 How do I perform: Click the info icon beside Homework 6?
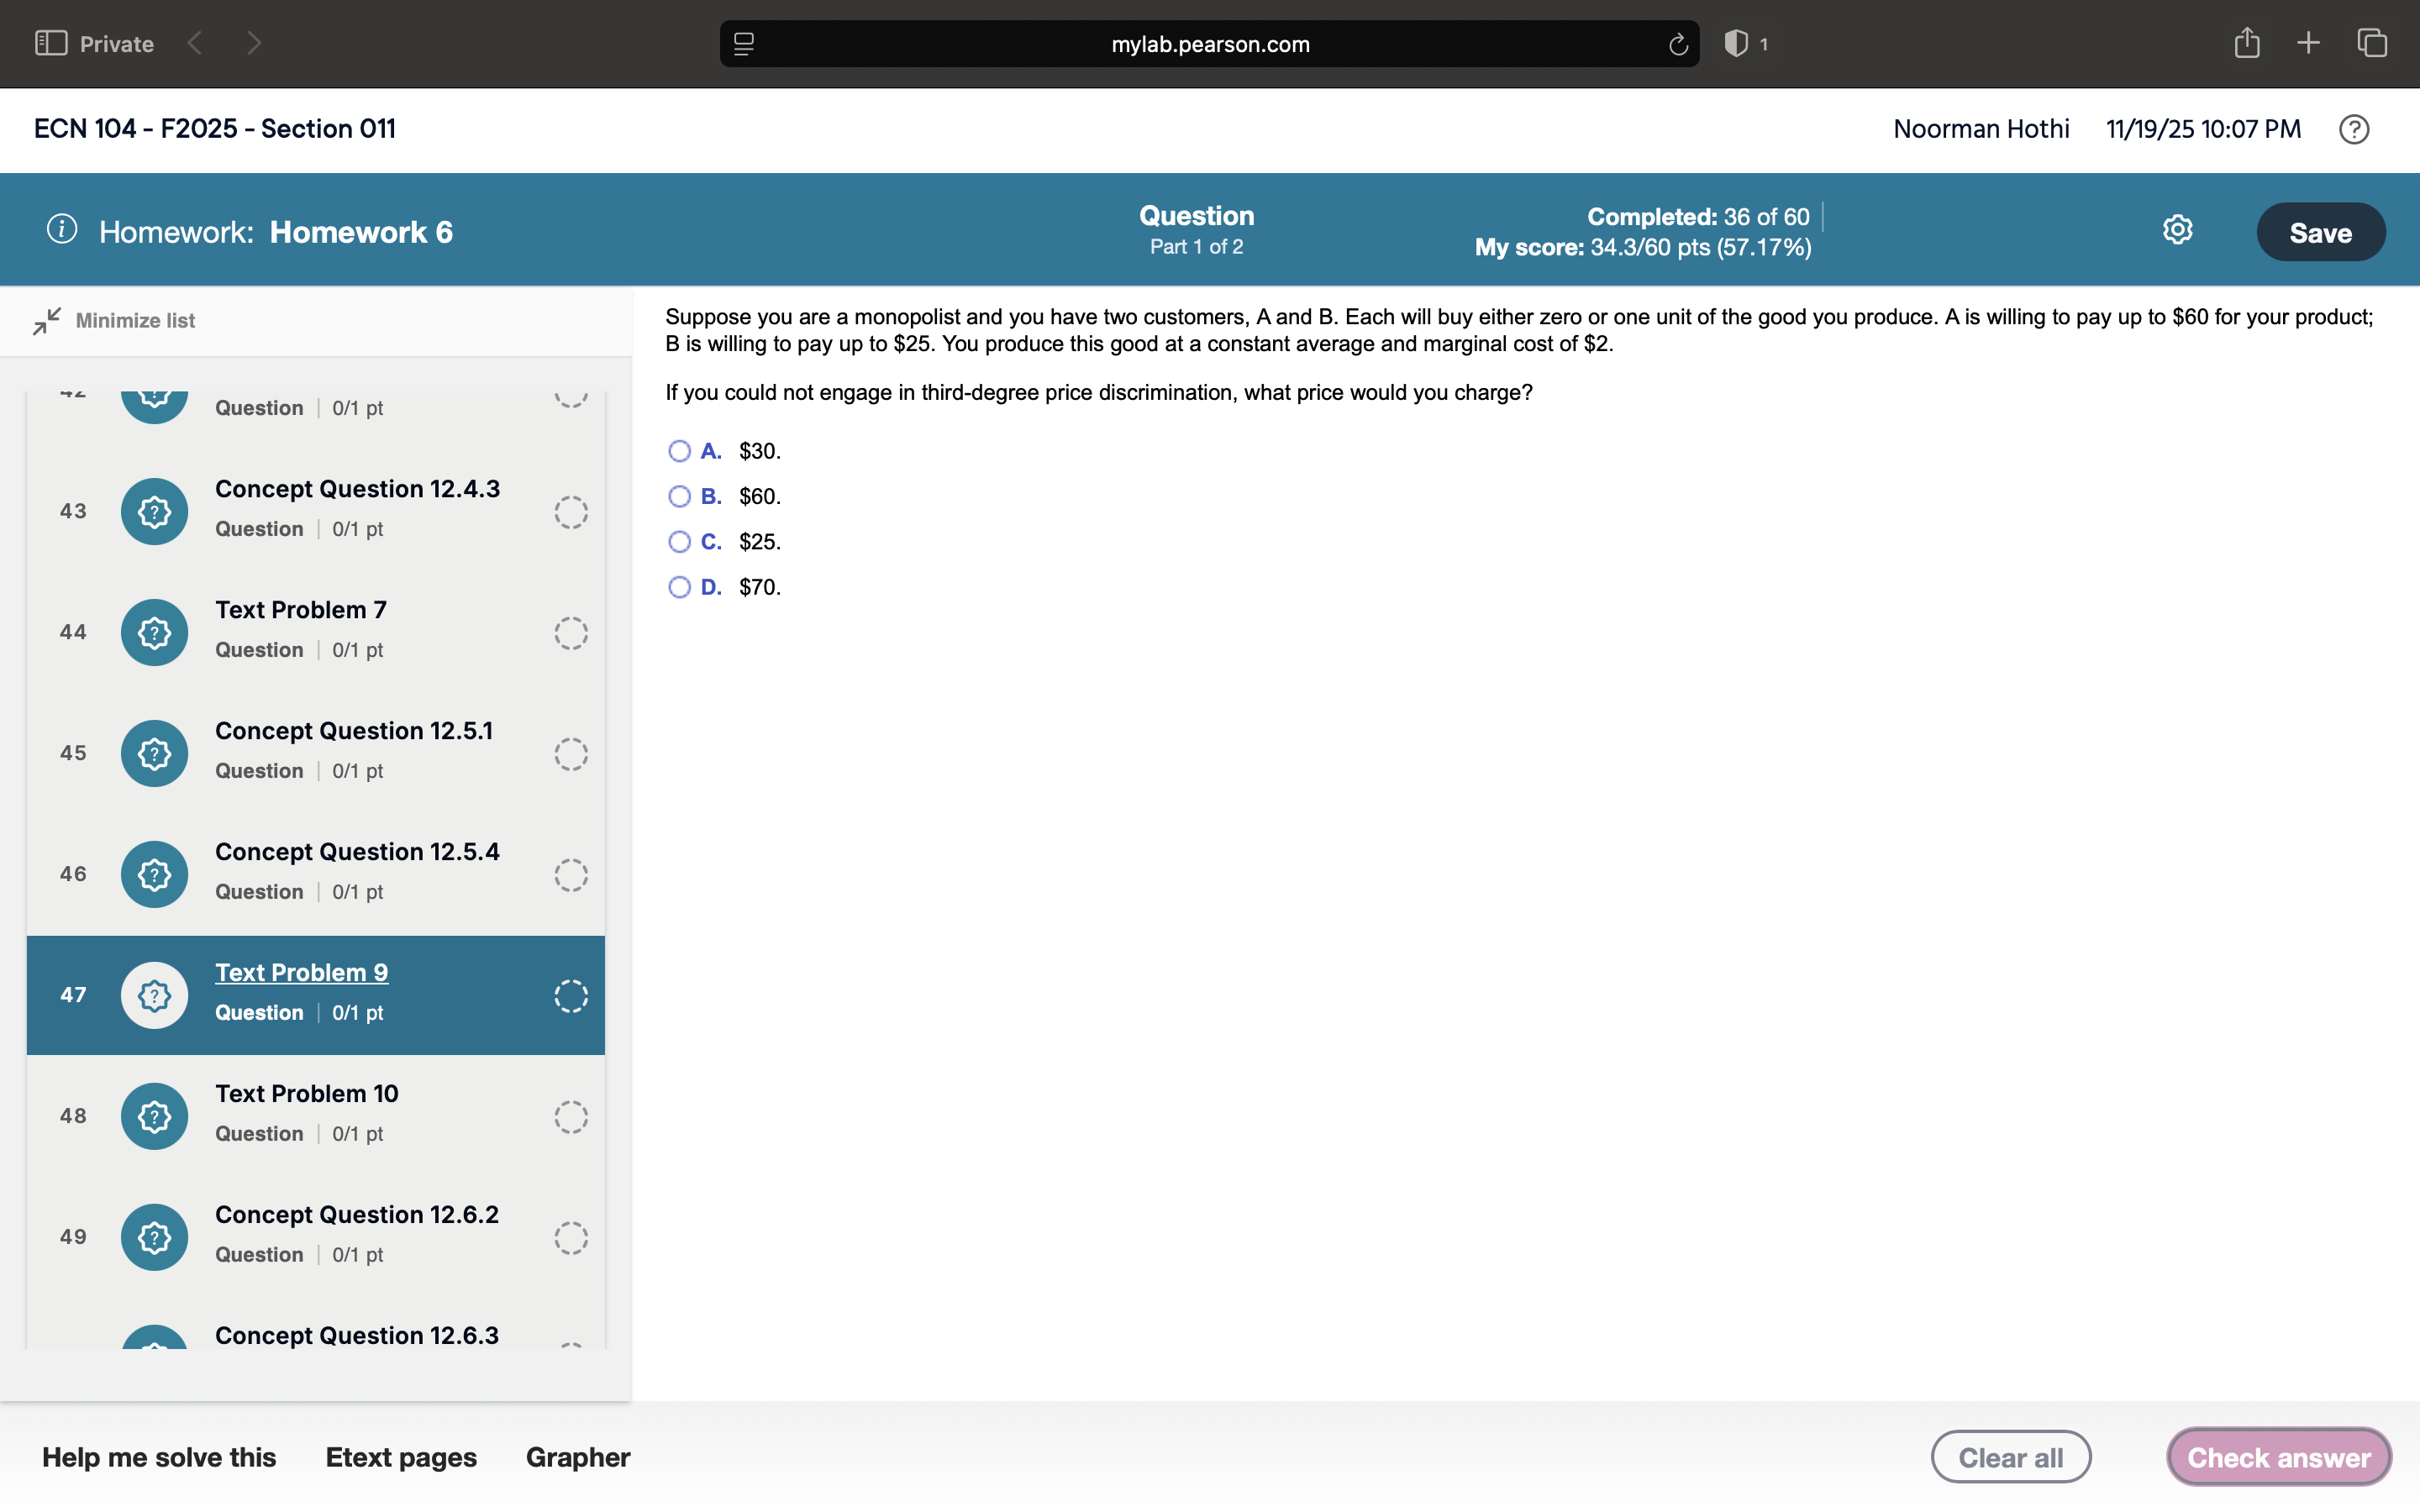(62, 229)
